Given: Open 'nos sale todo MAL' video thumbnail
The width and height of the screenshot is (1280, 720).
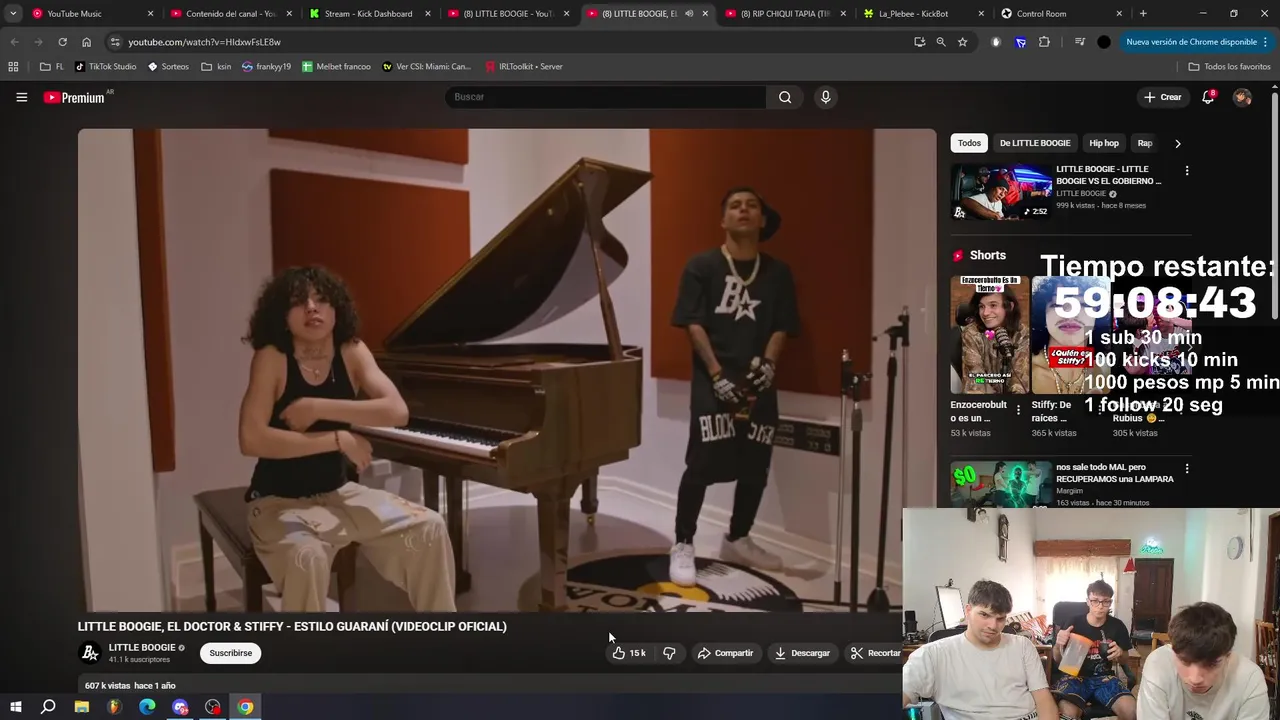Looking at the screenshot, I should click(x=1001, y=485).
